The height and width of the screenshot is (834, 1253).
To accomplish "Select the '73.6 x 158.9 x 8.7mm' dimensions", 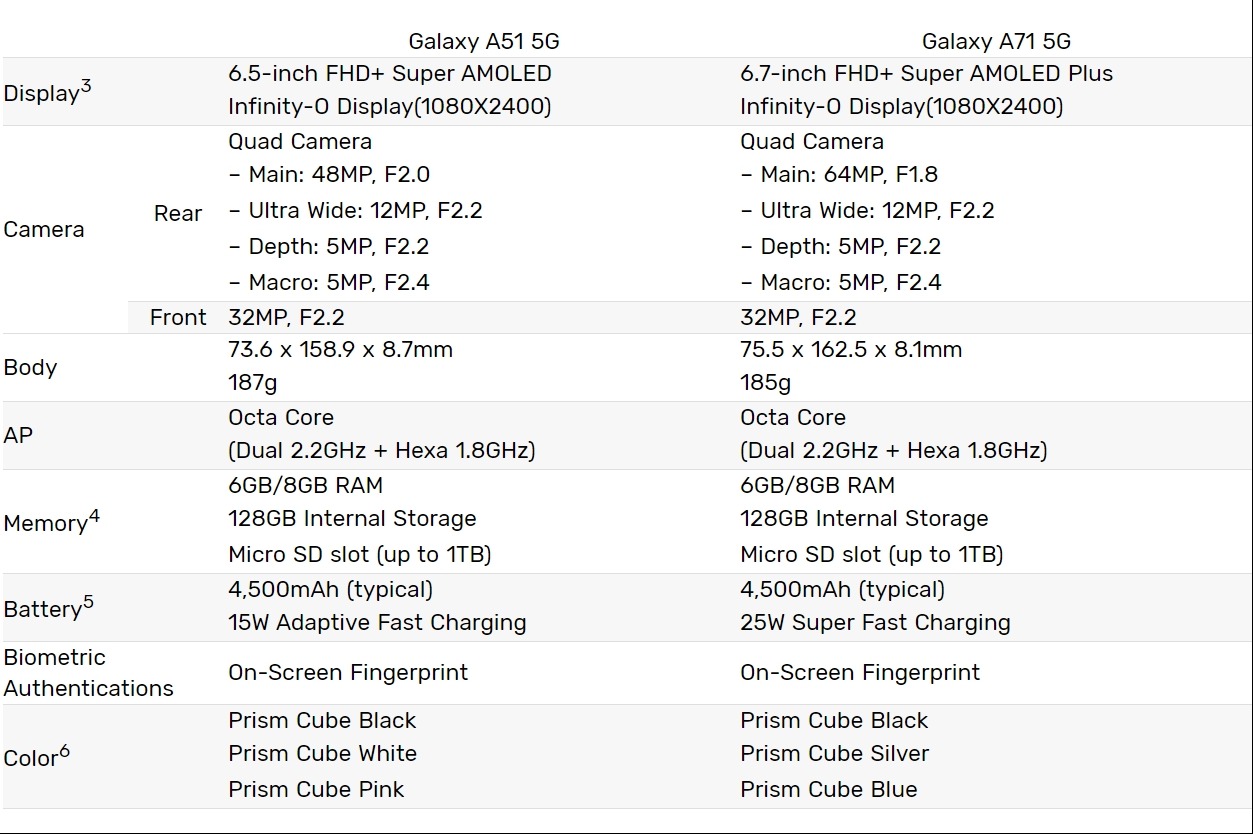I will pos(340,349).
